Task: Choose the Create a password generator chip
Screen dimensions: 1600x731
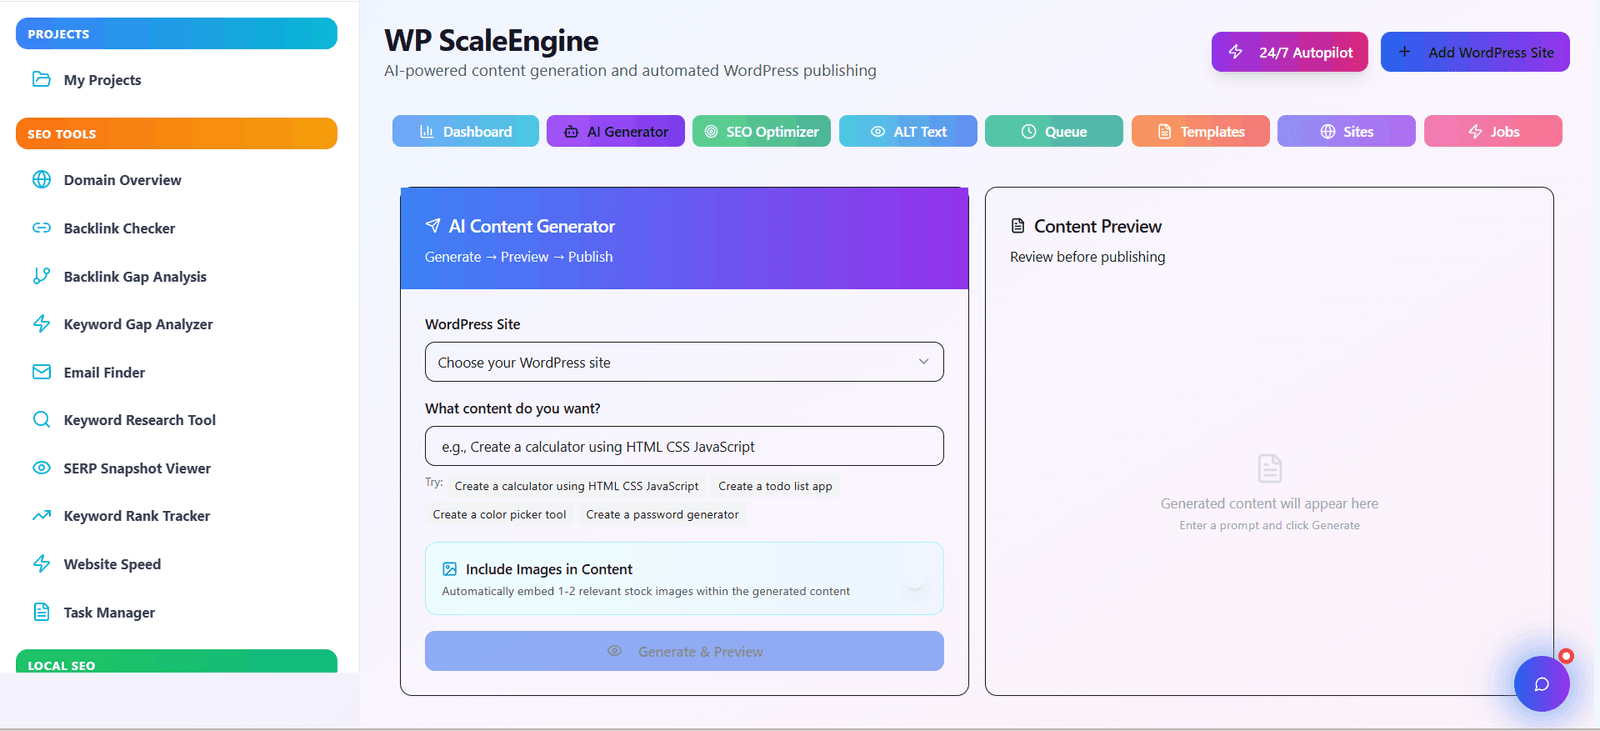Action: click(662, 514)
